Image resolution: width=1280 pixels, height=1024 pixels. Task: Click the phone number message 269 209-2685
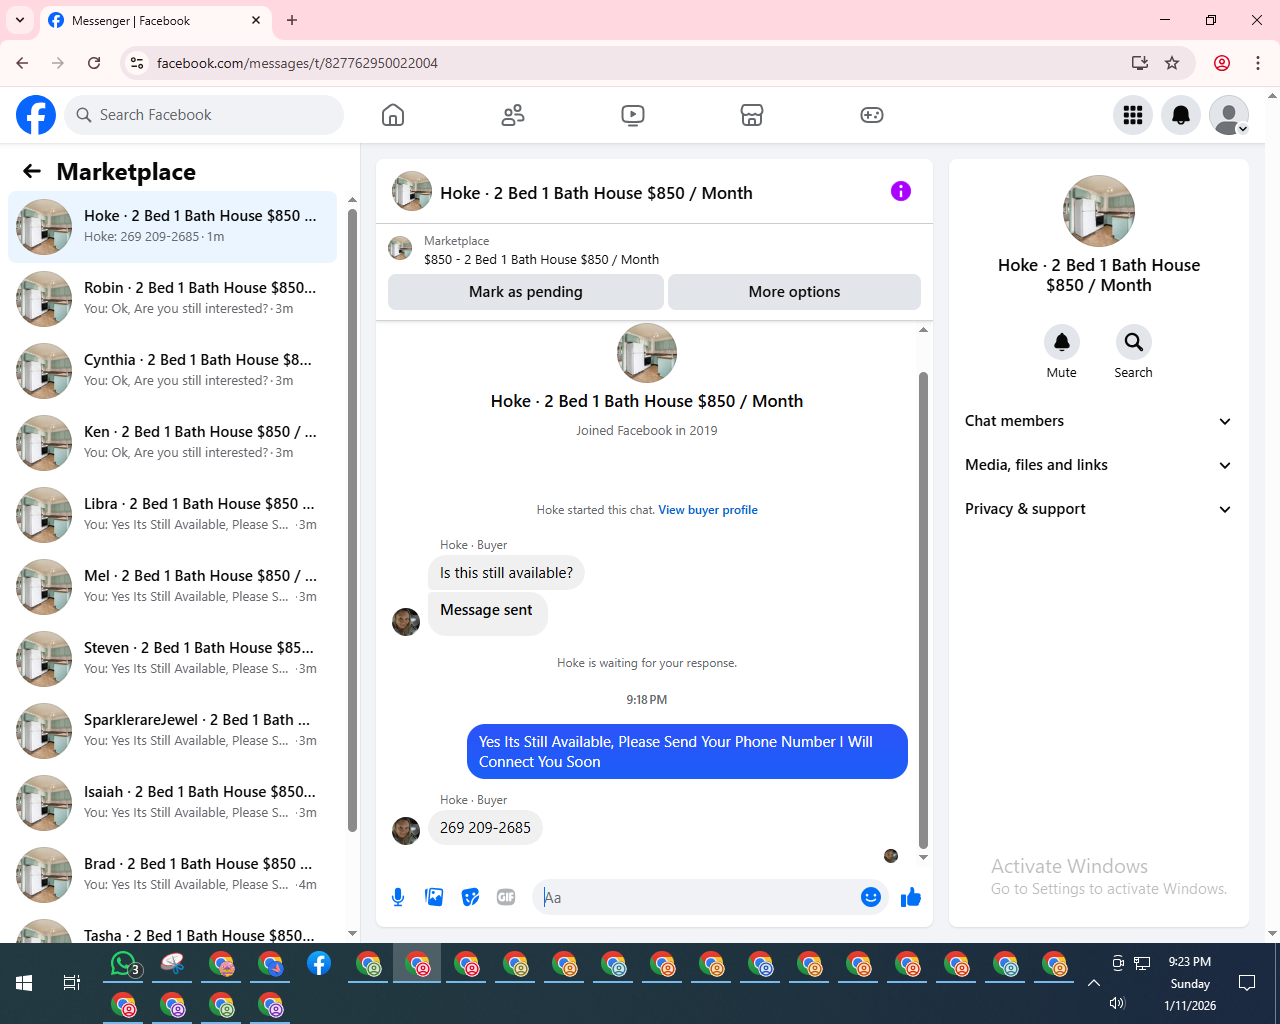(x=485, y=828)
